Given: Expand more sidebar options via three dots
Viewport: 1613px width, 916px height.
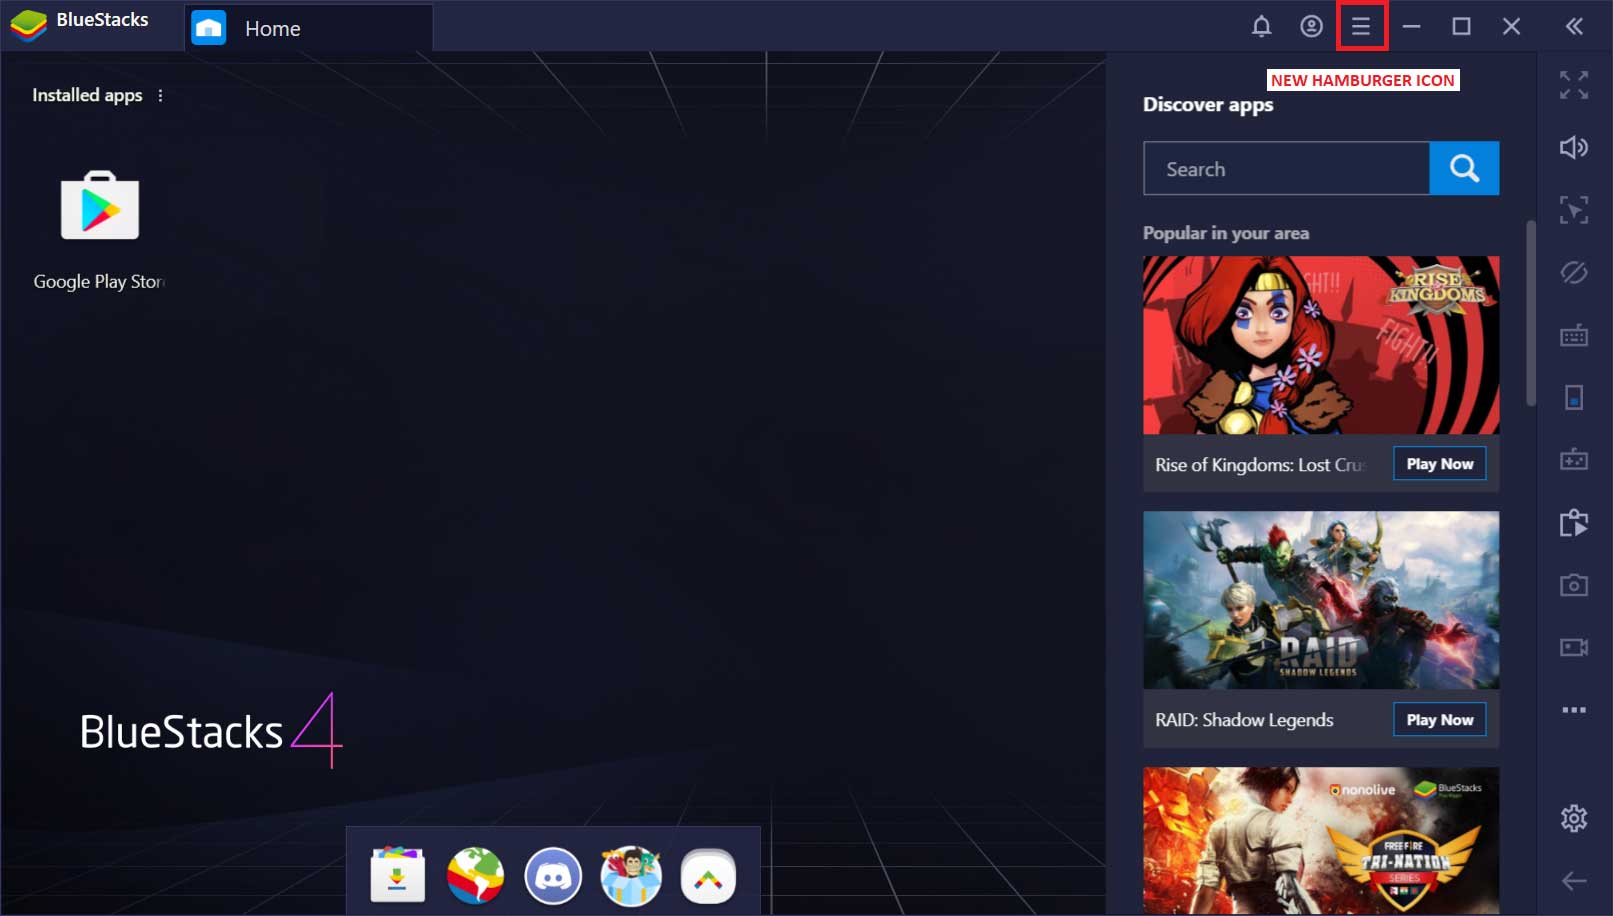Looking at the screenshot, I should pos(1573,709).
